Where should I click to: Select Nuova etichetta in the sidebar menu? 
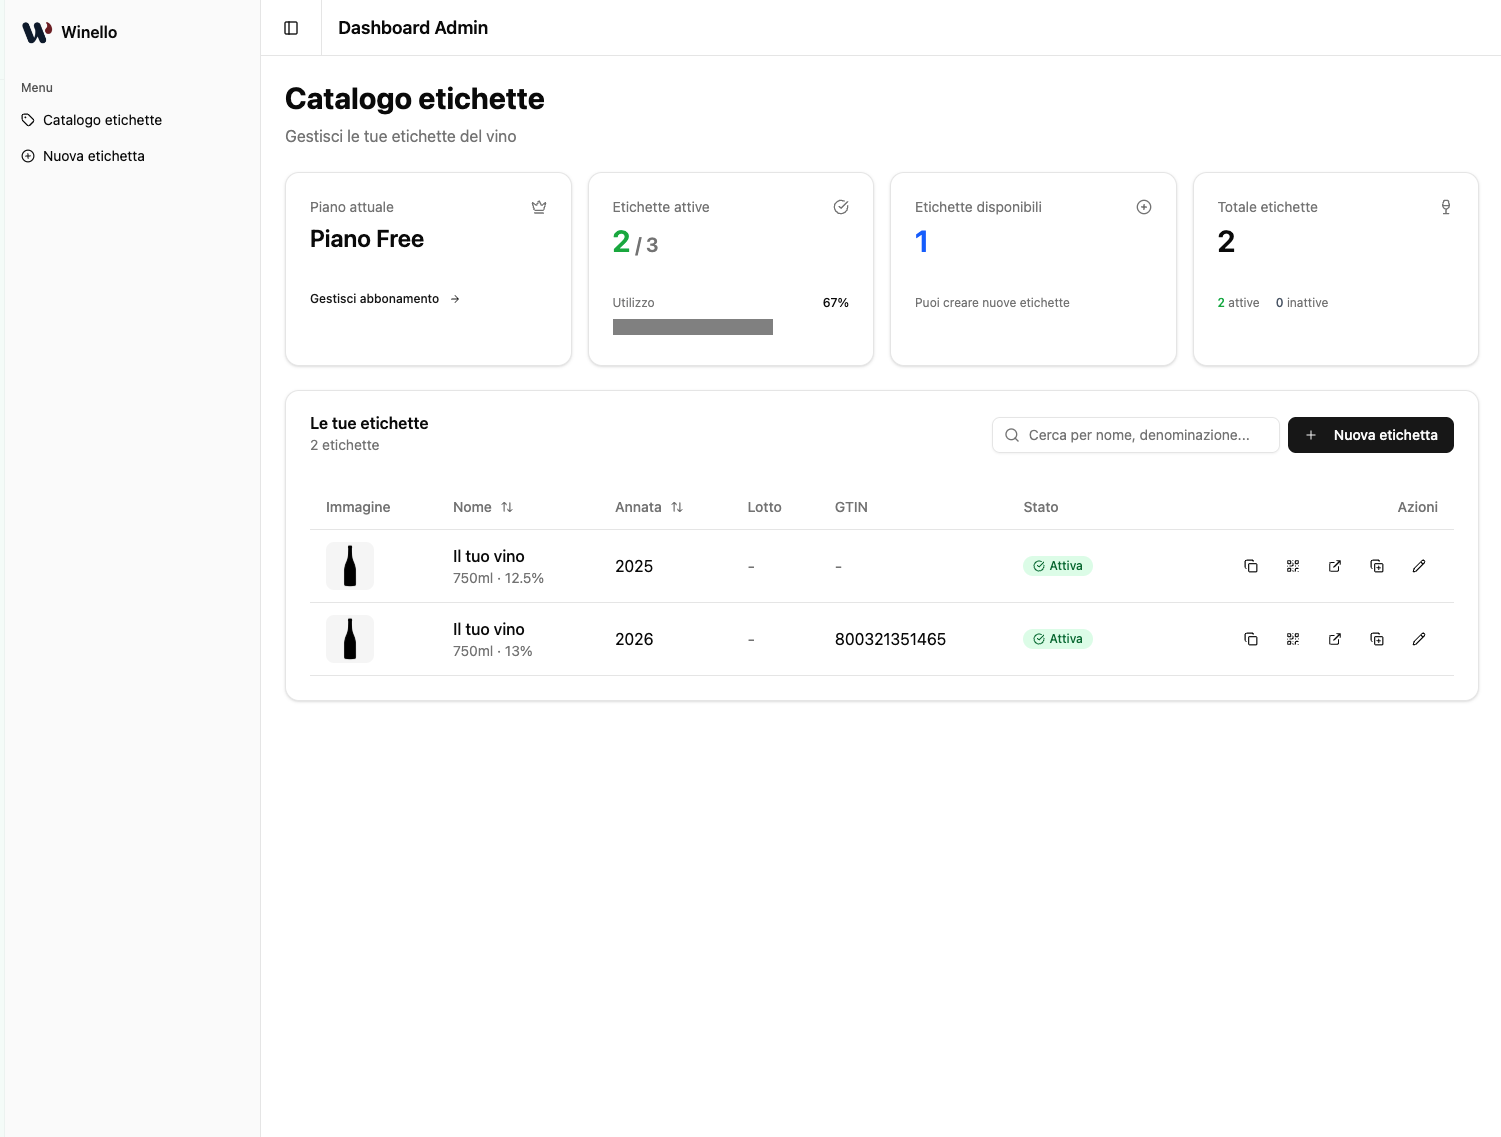(x=93, y=155)
